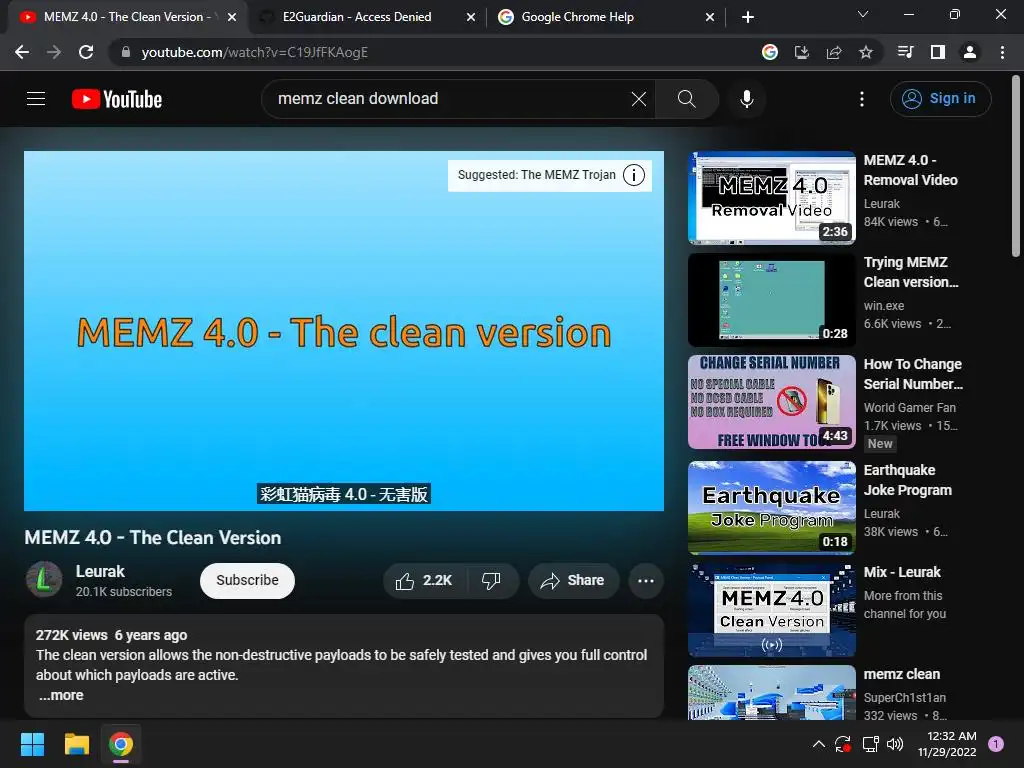Screen dimensions: 1024x768
Task: Click the Sign in button
Action: click(940, 99)
